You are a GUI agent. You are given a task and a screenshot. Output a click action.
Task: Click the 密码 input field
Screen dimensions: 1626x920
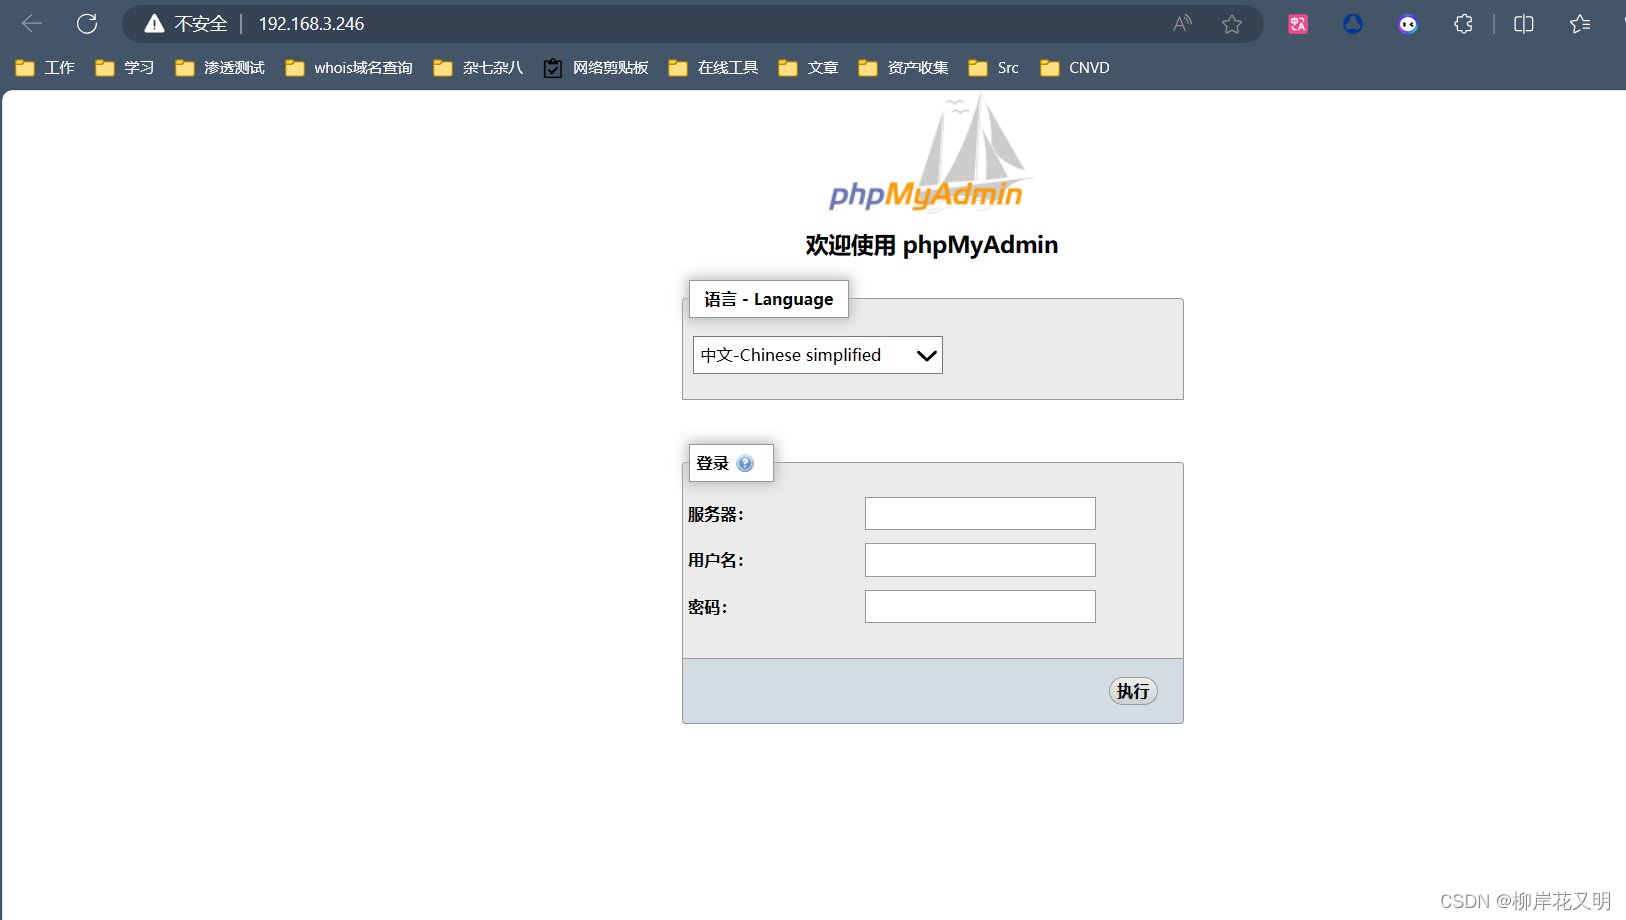980,606
